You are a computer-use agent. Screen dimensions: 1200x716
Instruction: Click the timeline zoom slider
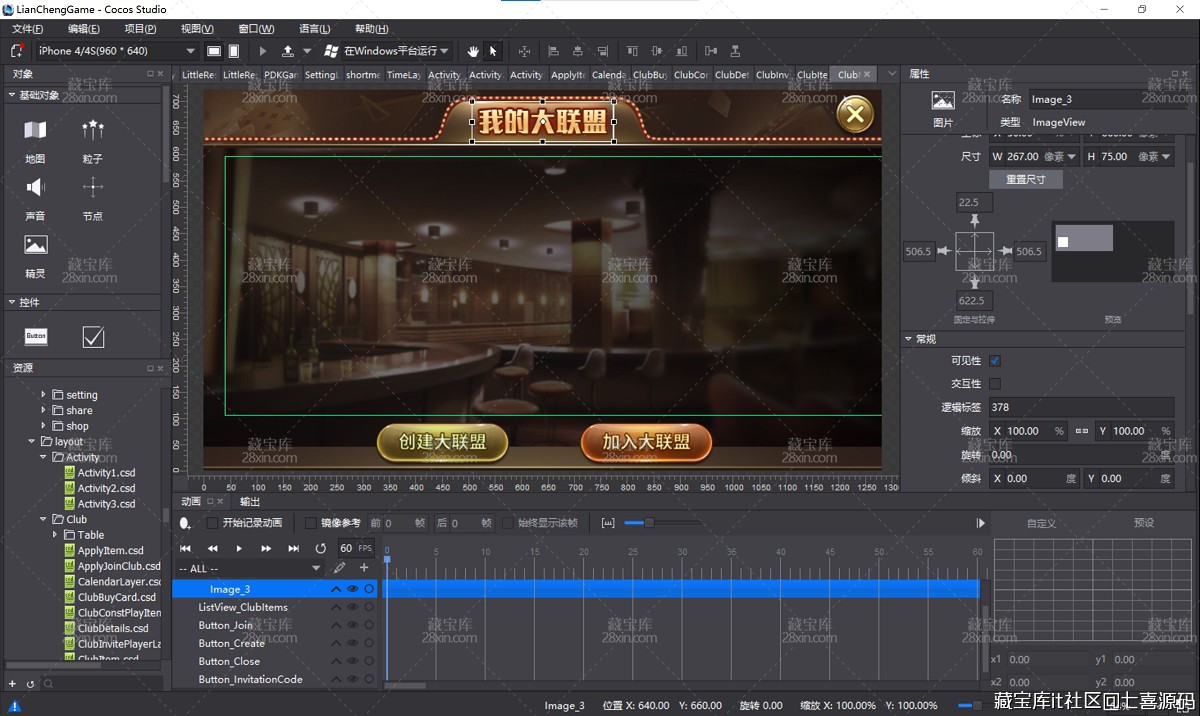point(648,523)
